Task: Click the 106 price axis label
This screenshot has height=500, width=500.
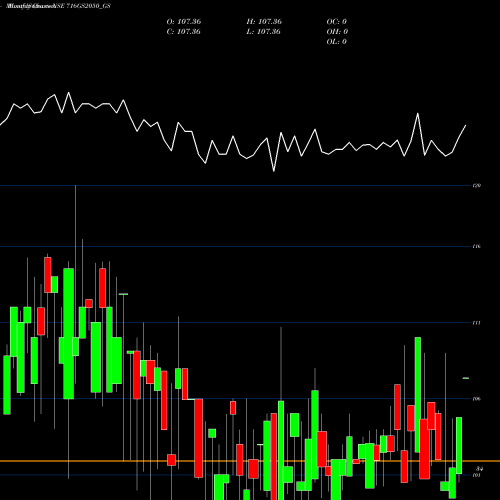Action: 477,399
